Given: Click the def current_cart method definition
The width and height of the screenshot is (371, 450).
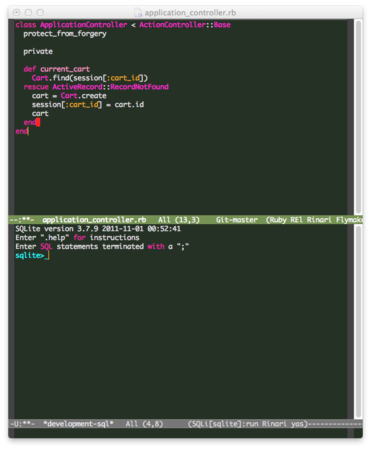Looking at the screenshot, I should coord(57,69).
